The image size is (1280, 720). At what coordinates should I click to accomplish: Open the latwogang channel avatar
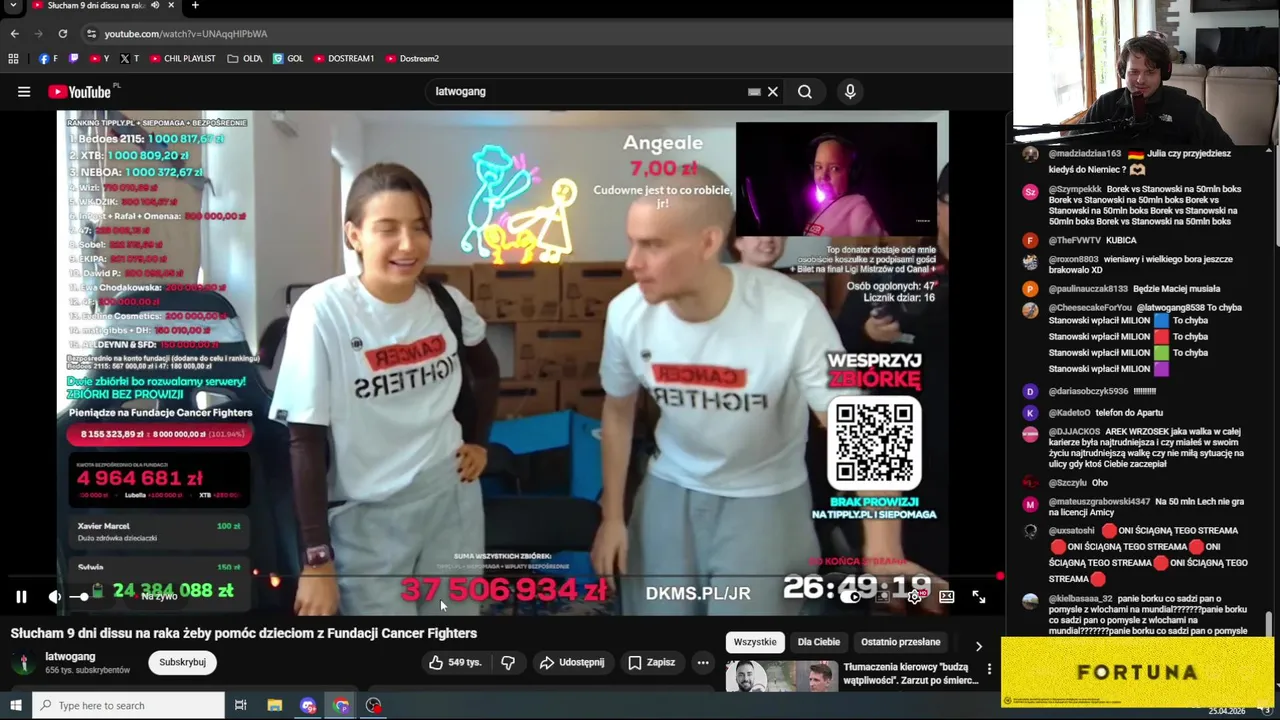pos(23,663)
